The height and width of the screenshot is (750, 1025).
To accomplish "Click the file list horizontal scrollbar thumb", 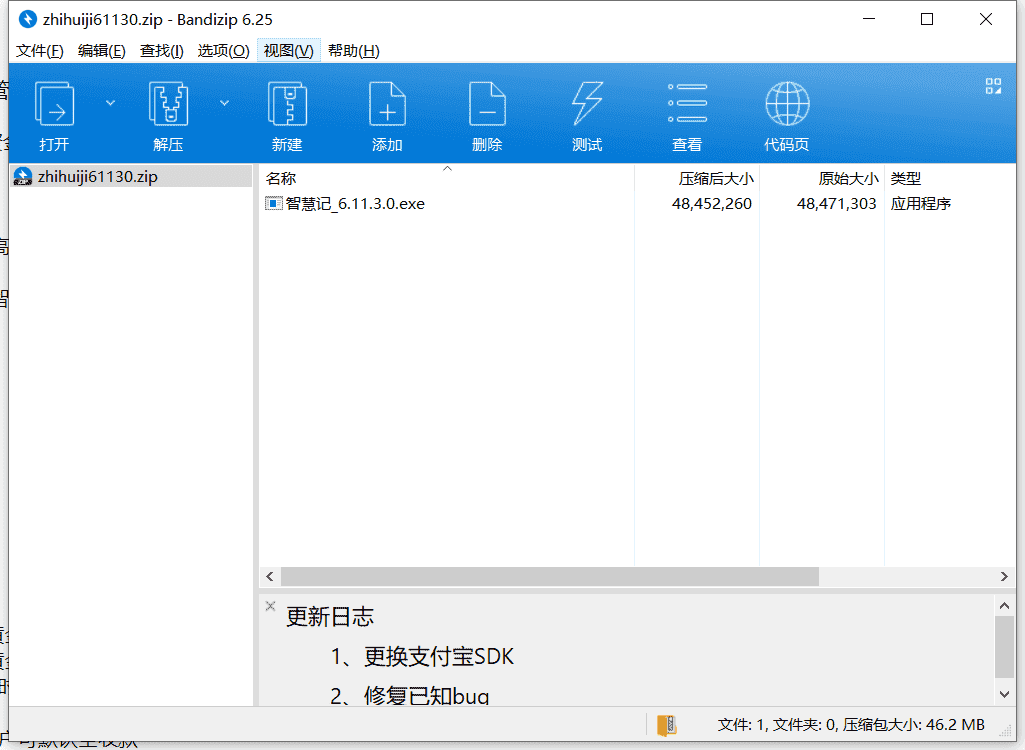I will 550,577.
